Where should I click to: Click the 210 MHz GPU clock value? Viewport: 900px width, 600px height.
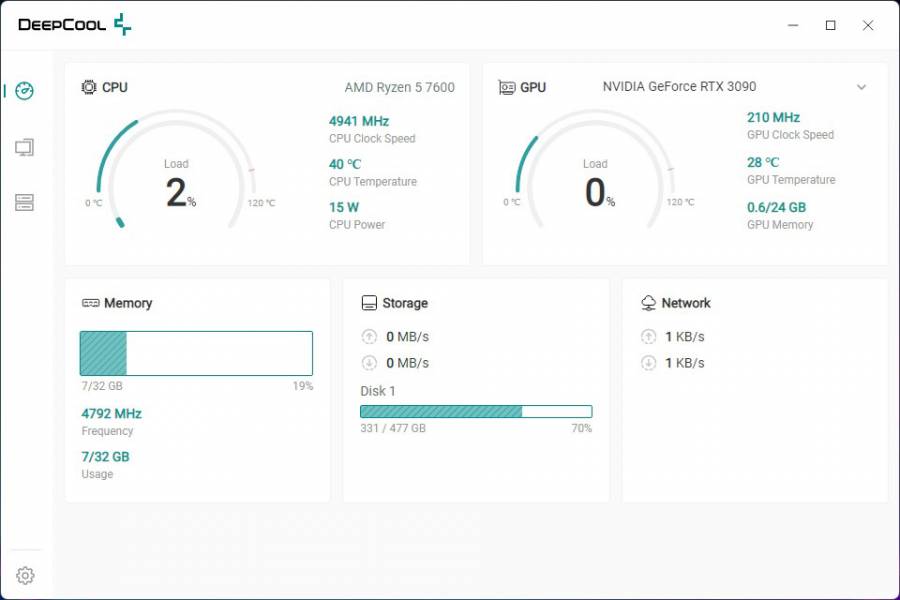tap(773, 118)
